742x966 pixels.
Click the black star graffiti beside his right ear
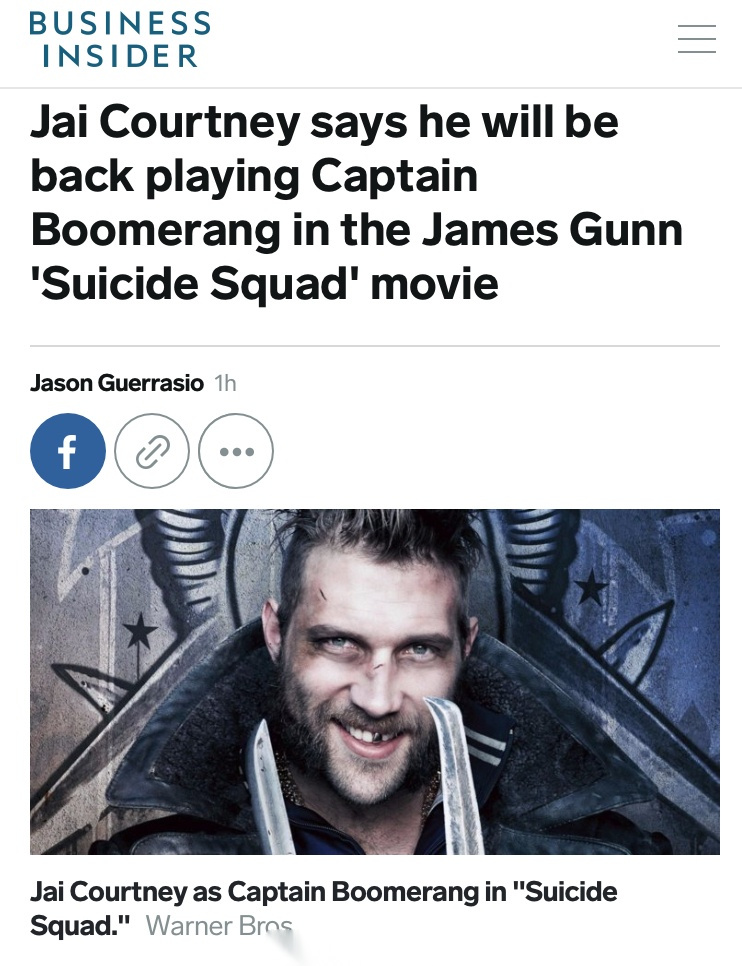click(141, 631)
